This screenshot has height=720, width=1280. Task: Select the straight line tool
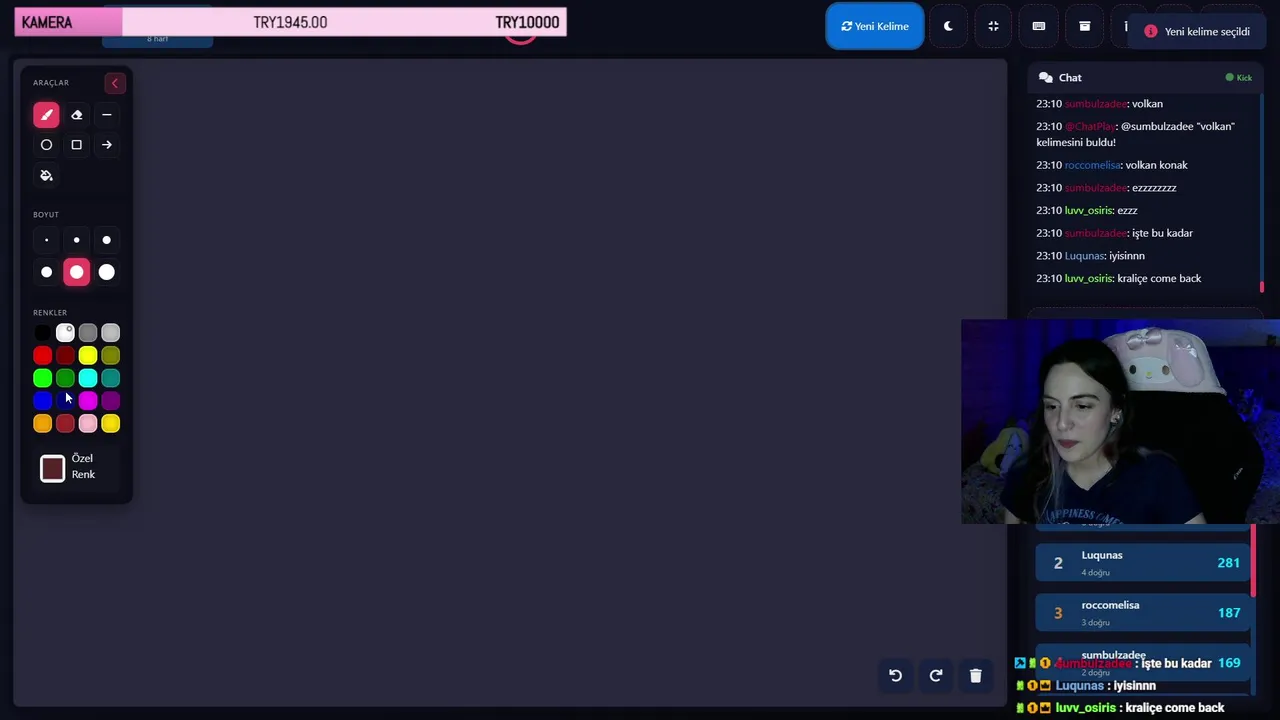[106, 115]
